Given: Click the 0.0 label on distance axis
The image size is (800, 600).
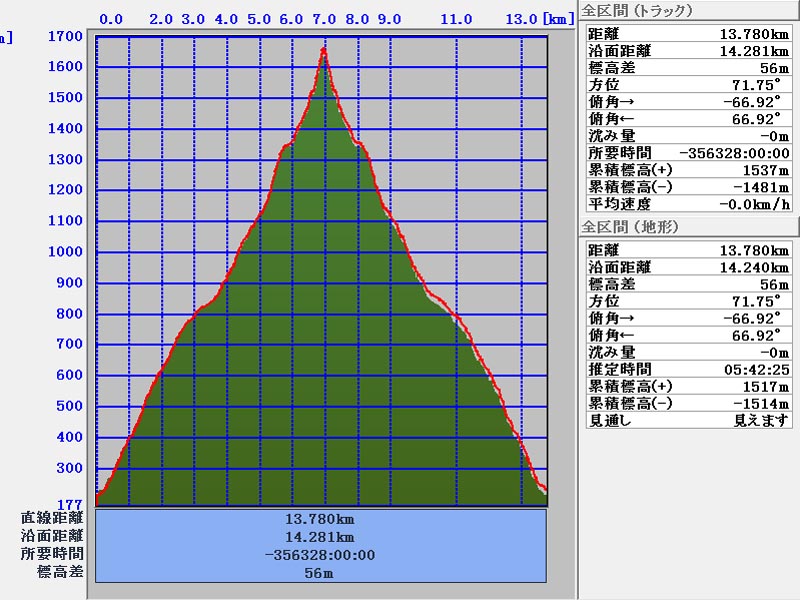Looking at the screenshot, I should click(112, 19).
